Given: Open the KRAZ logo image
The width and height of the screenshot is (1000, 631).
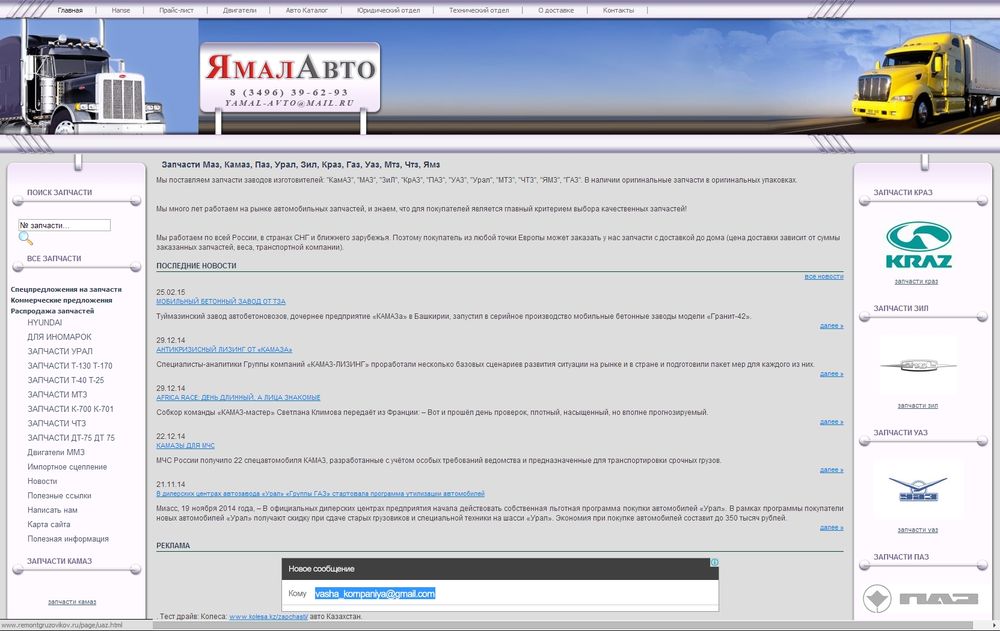Looking at the screenshot, I should (x=918, y=245).
